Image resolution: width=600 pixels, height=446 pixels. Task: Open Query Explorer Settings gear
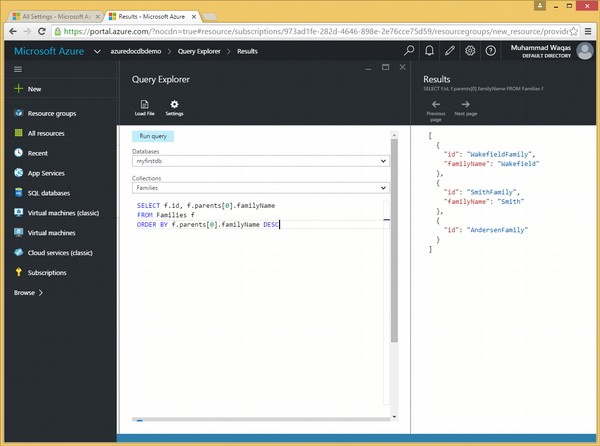(x=174, y=105)
